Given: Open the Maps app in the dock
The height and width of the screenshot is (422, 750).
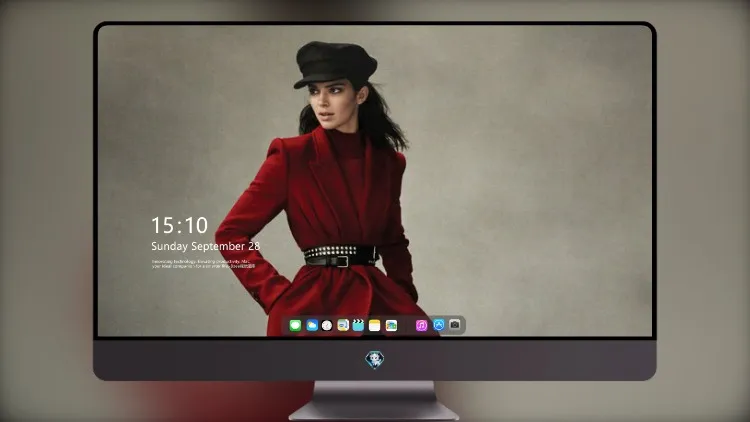Looking at the screenshot, I should coord(343,325).
